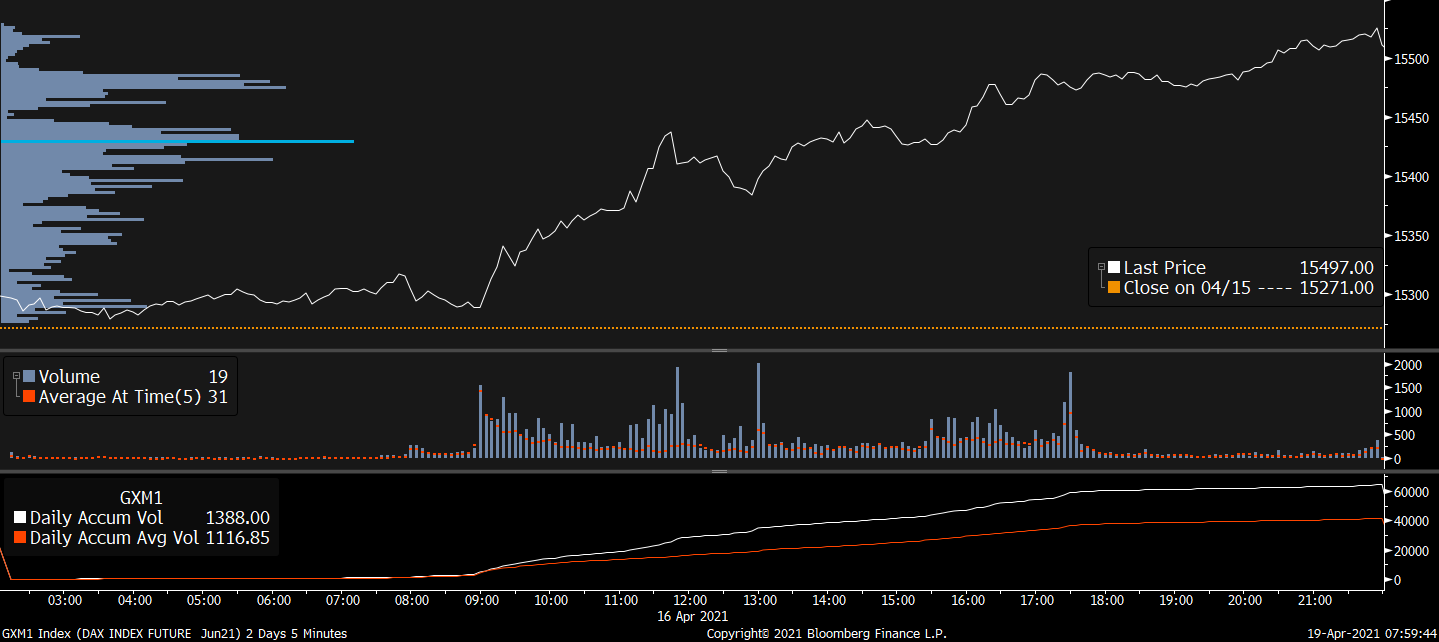Click the 15271.00 close value
Viewport: 1439px width, 642px height.
point(1336,288)
